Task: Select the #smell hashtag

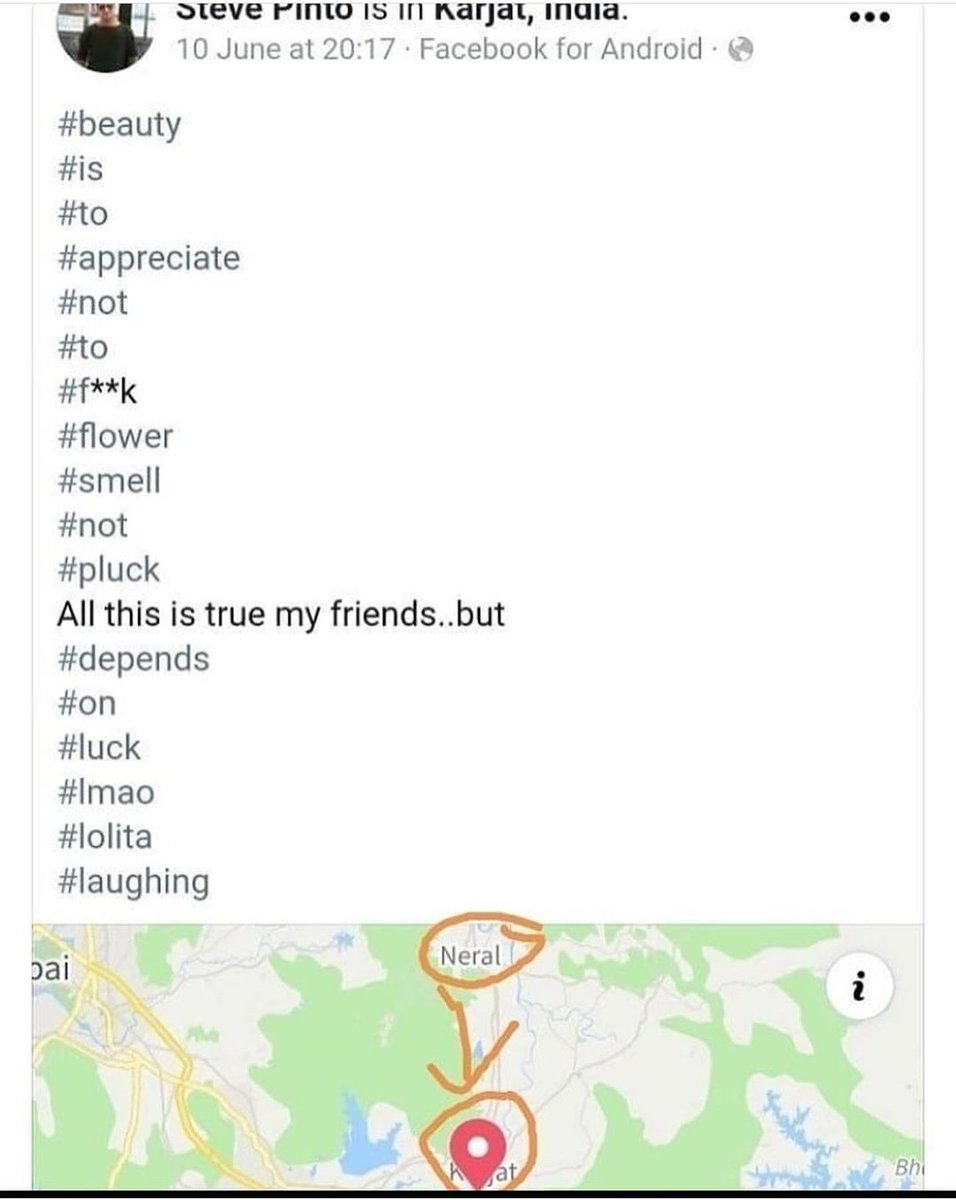Action: click(x=109, y=481)
